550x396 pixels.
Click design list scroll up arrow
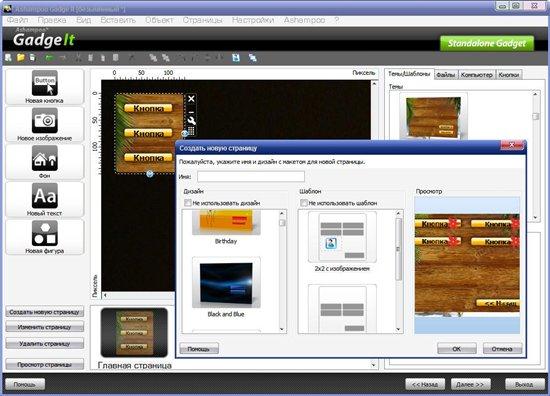(x=282, y=213)
